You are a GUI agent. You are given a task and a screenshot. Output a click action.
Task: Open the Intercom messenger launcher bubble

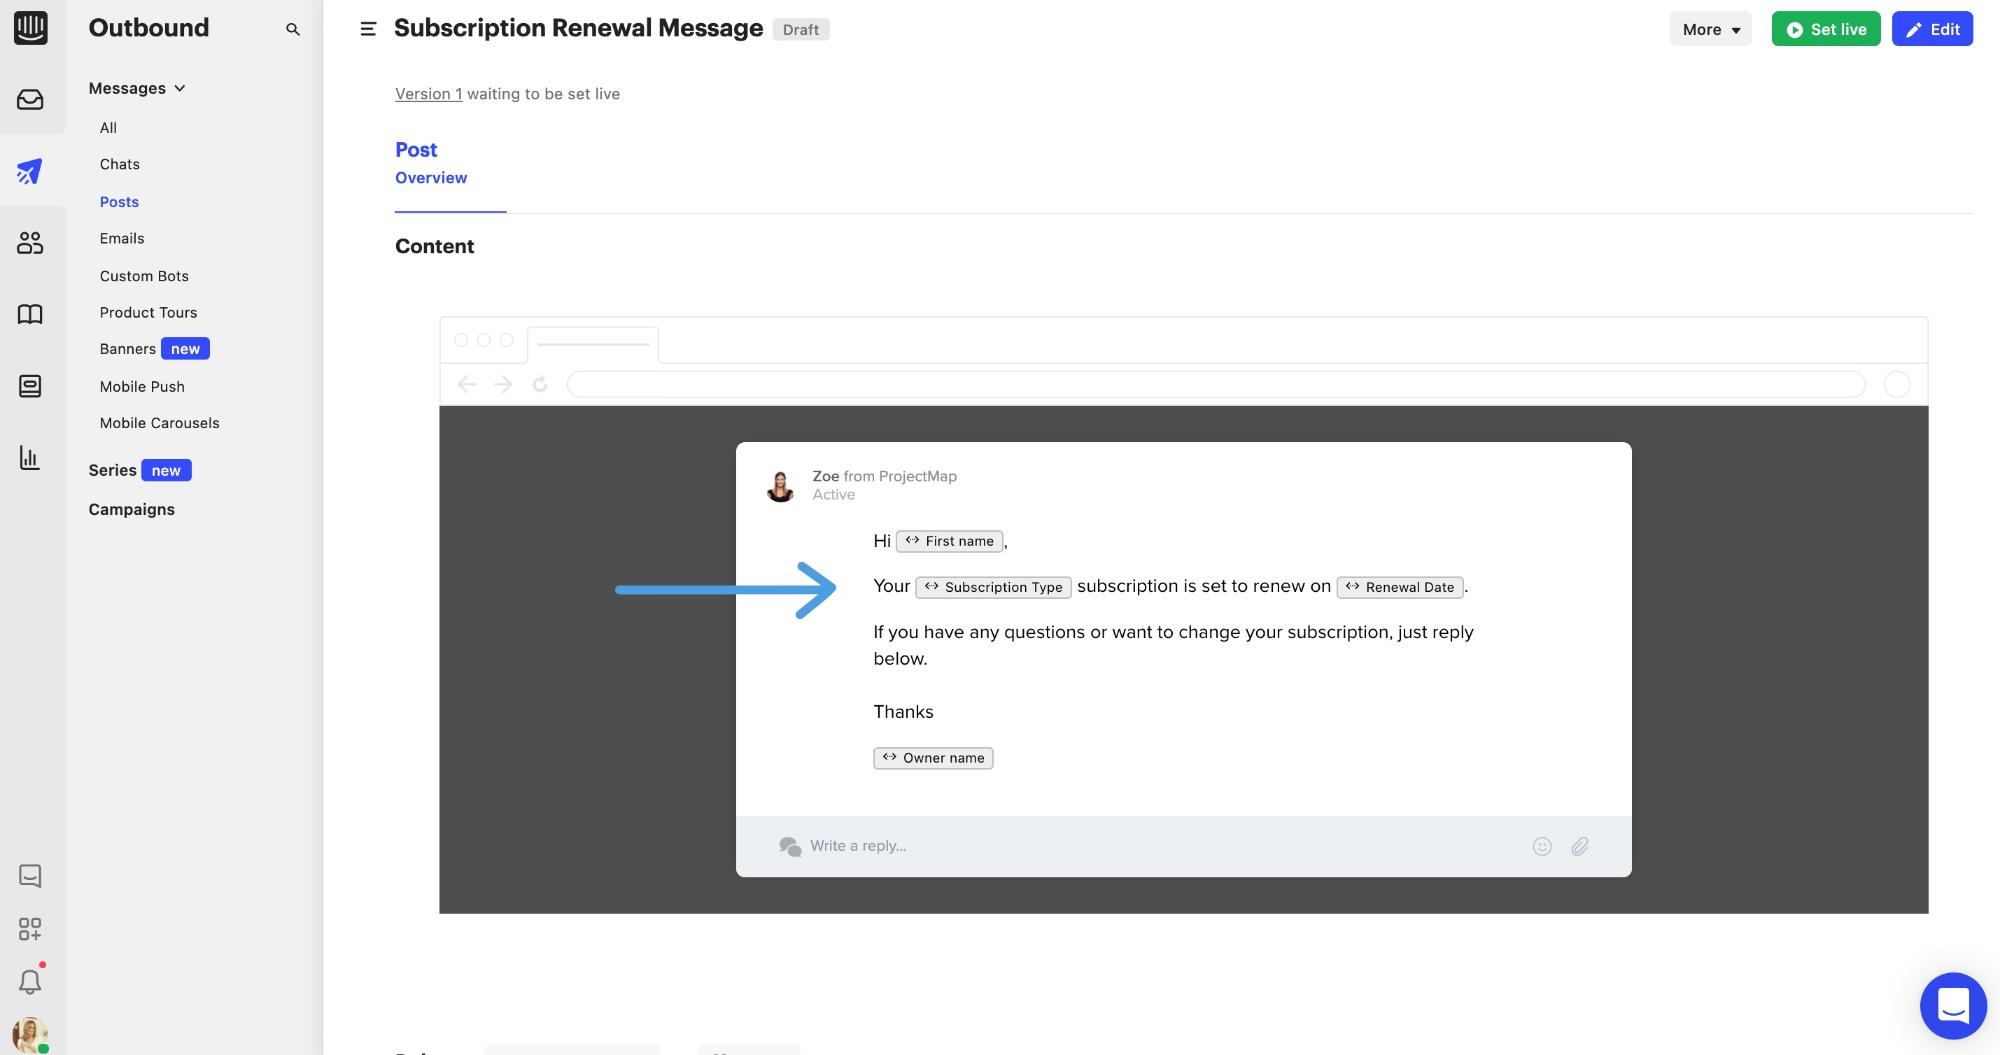click(1953, 1006)
